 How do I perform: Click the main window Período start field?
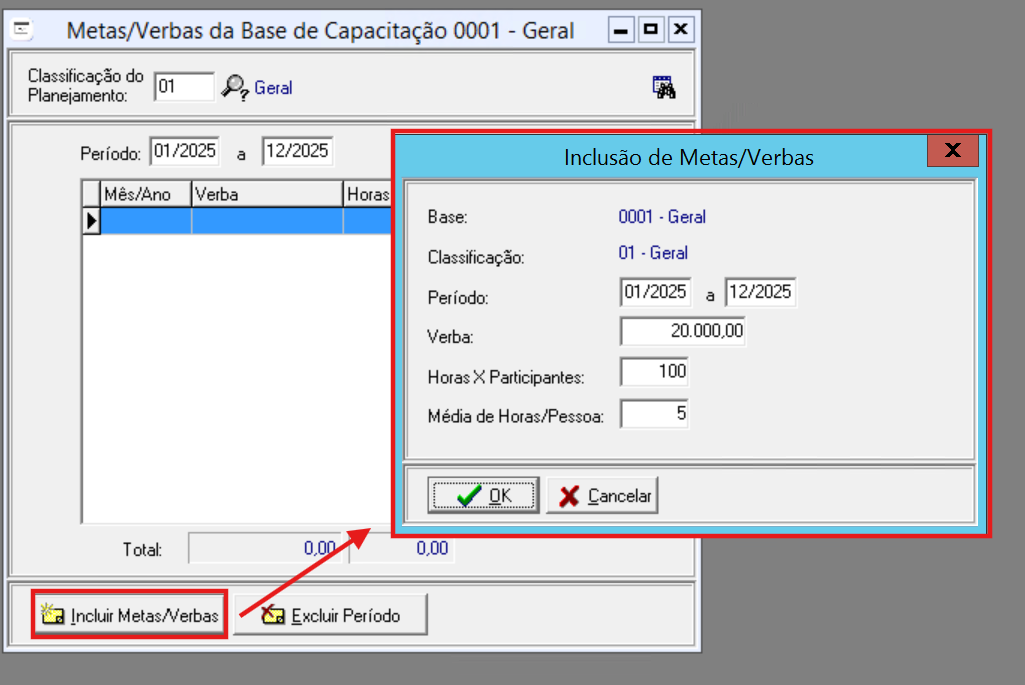(x=184, y=152)
